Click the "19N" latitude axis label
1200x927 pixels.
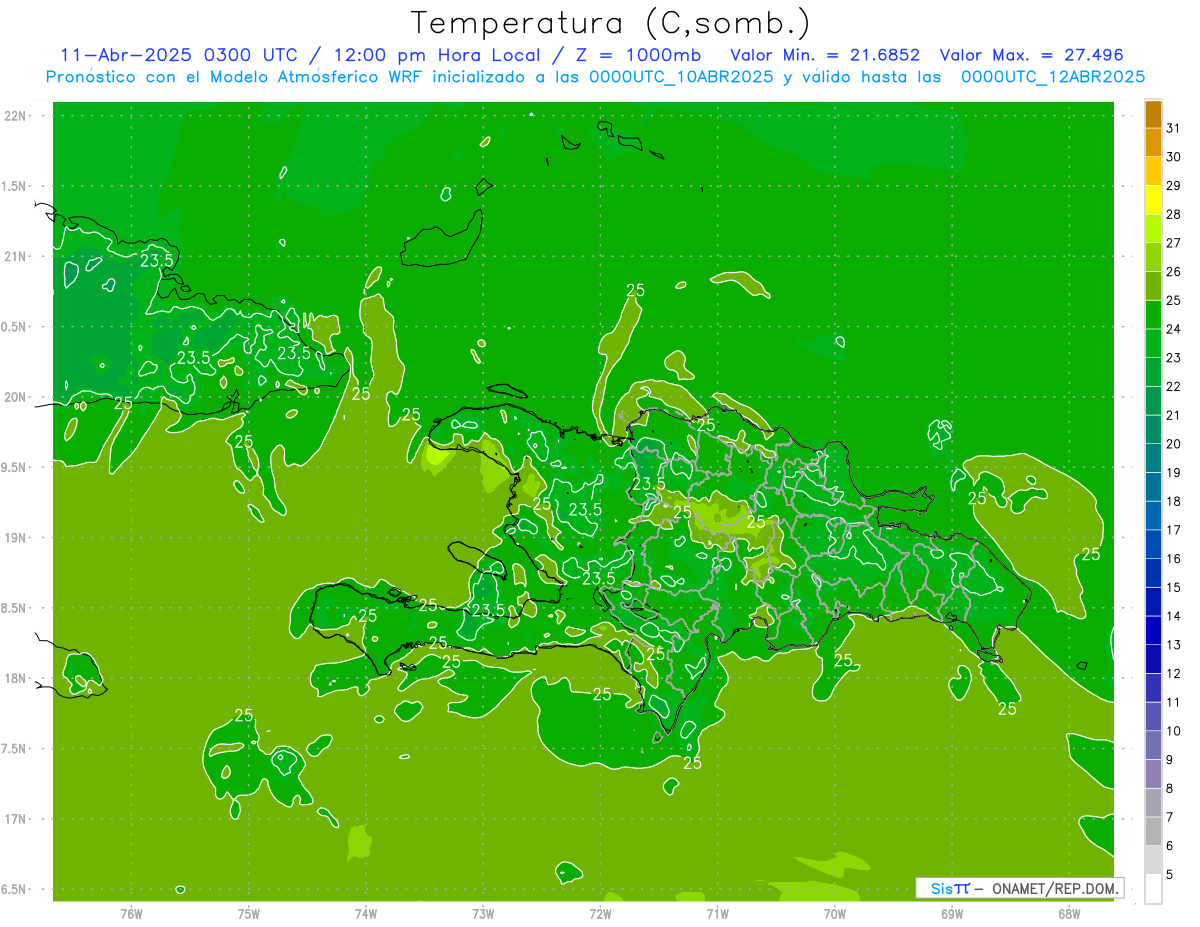[x=14, y=538]
